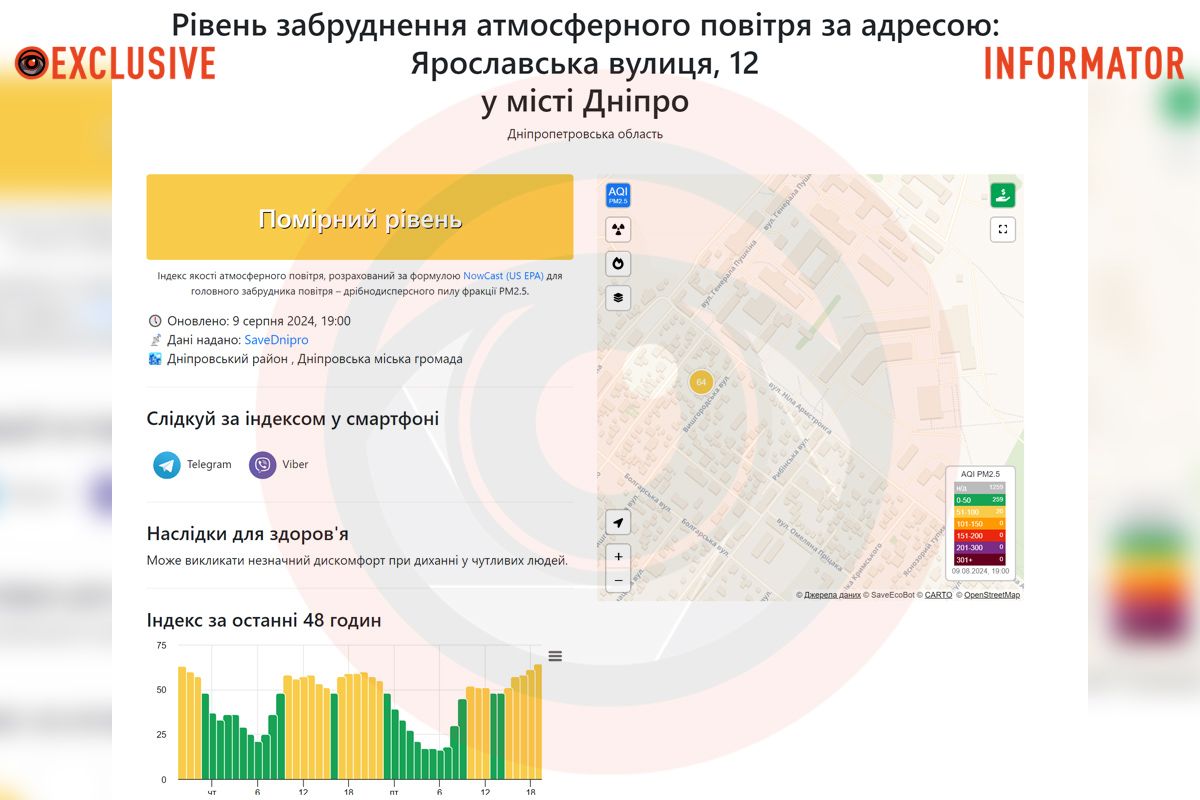This screenshot has height=800, width=1200.
Task: Open the CARTO attribution link
Action: pyautogui.click(x=938, y=595)
